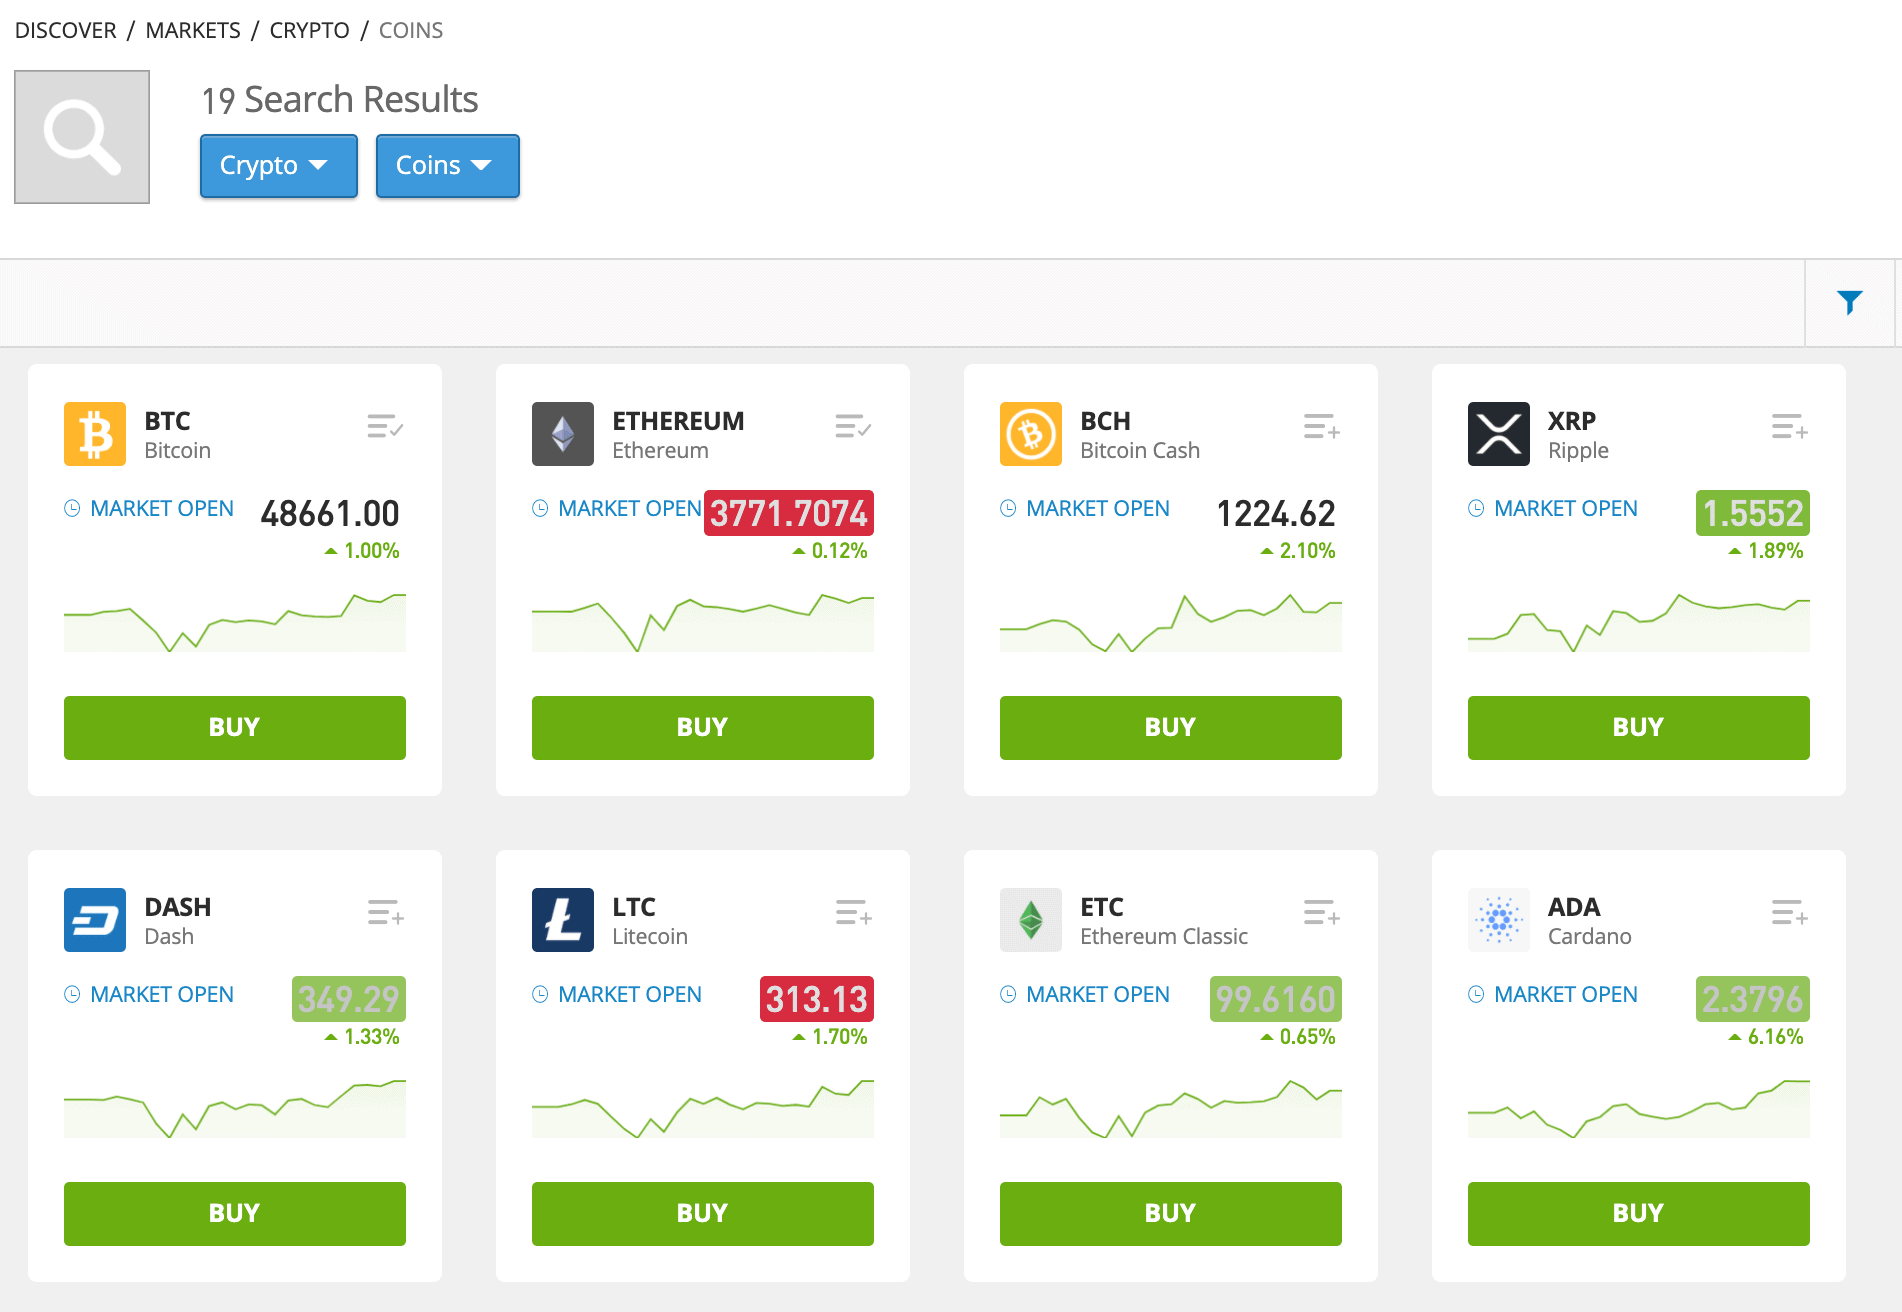Click DASH price 349.29

(x=349, y=999)
